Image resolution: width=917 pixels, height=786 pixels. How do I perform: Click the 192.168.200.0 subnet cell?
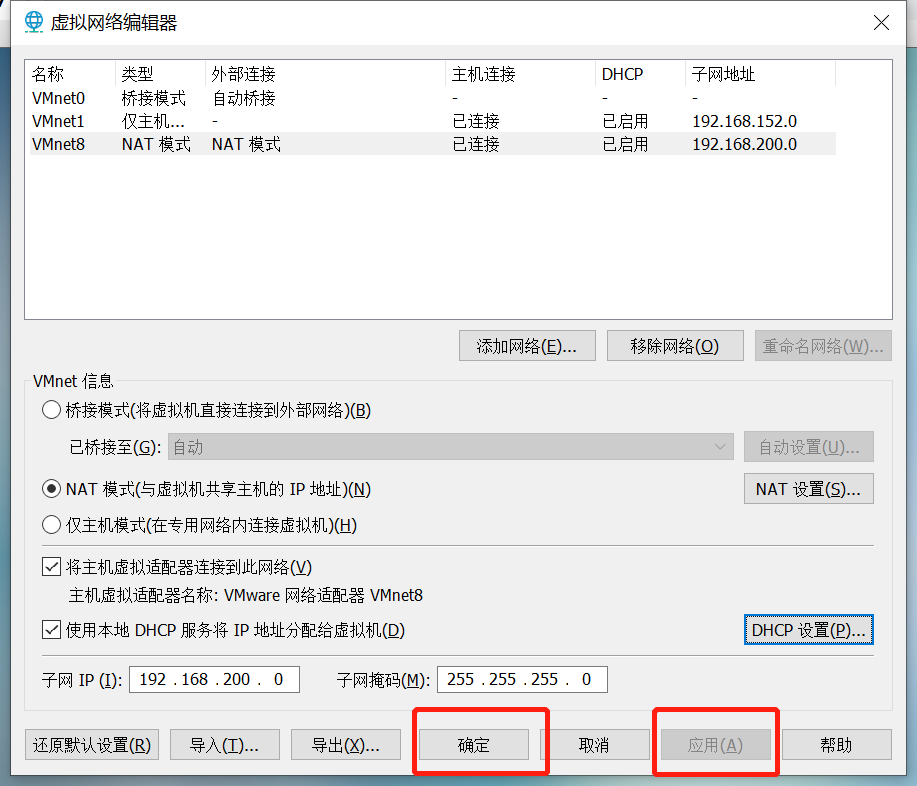(x=744, y=144)
